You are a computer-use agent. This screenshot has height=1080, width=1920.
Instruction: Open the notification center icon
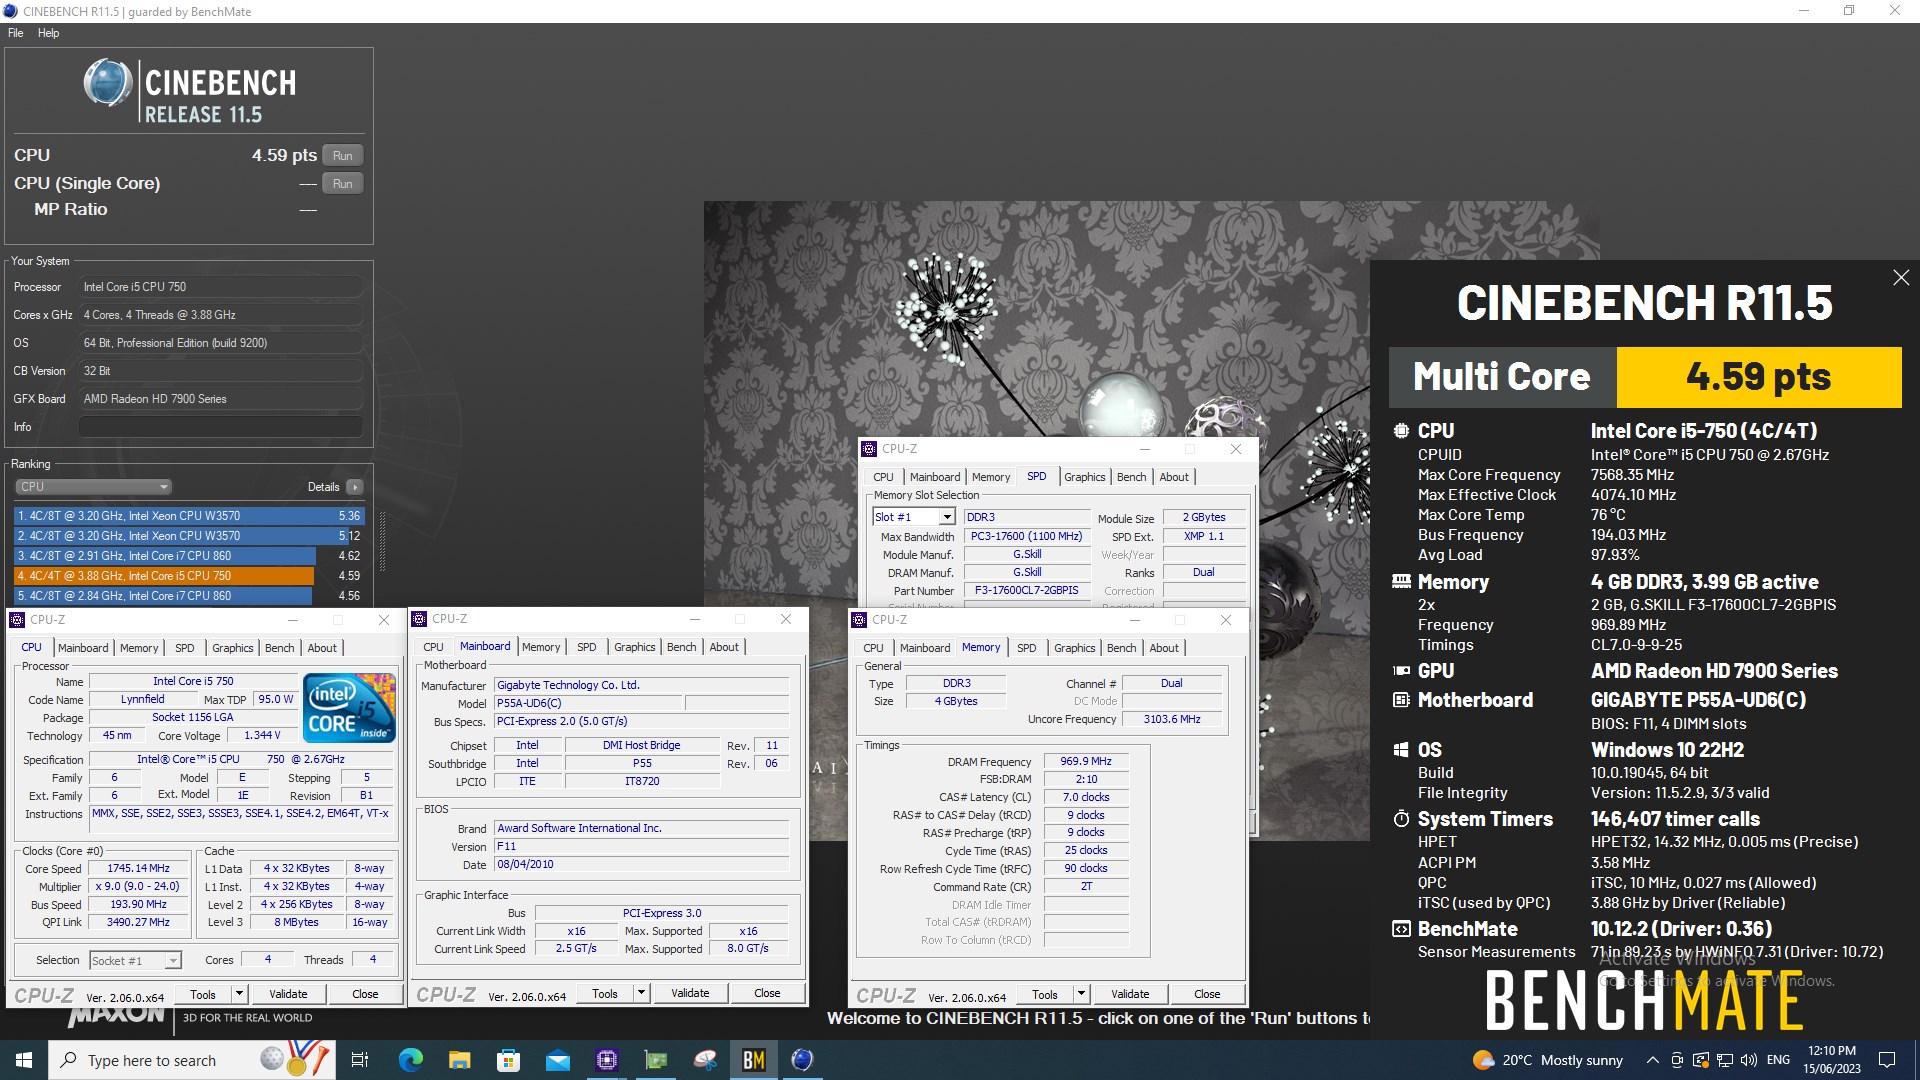click(1887, 1060)
